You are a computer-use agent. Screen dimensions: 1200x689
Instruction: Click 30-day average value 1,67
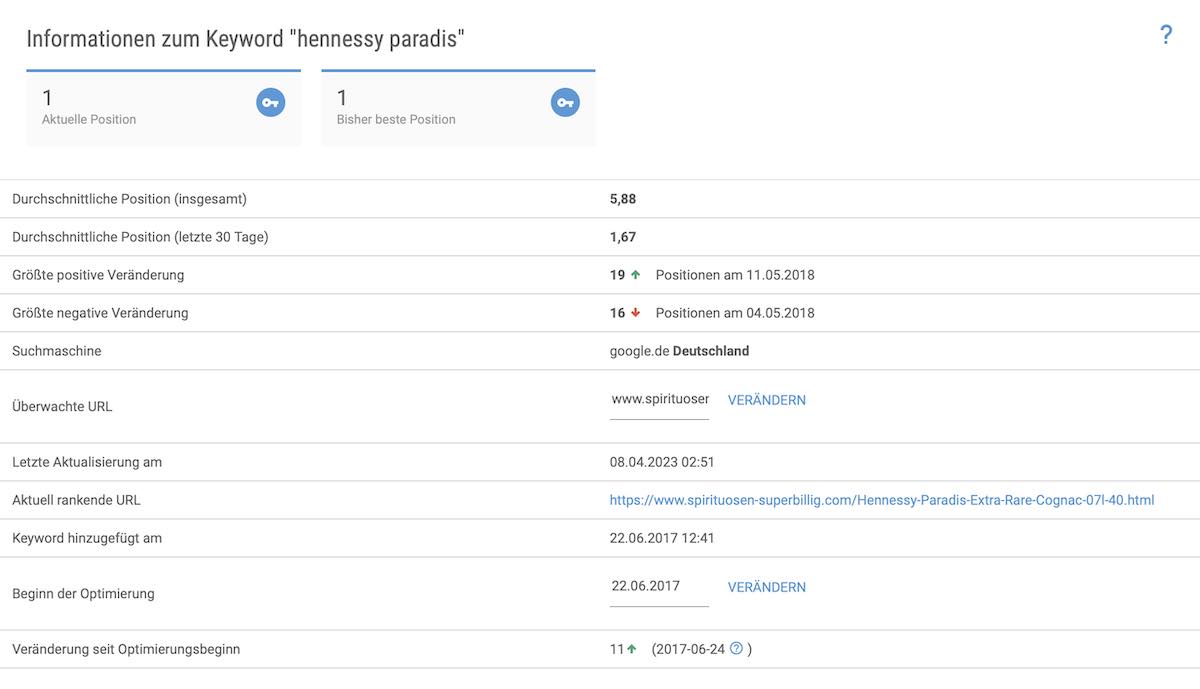[x=623, y=237]
